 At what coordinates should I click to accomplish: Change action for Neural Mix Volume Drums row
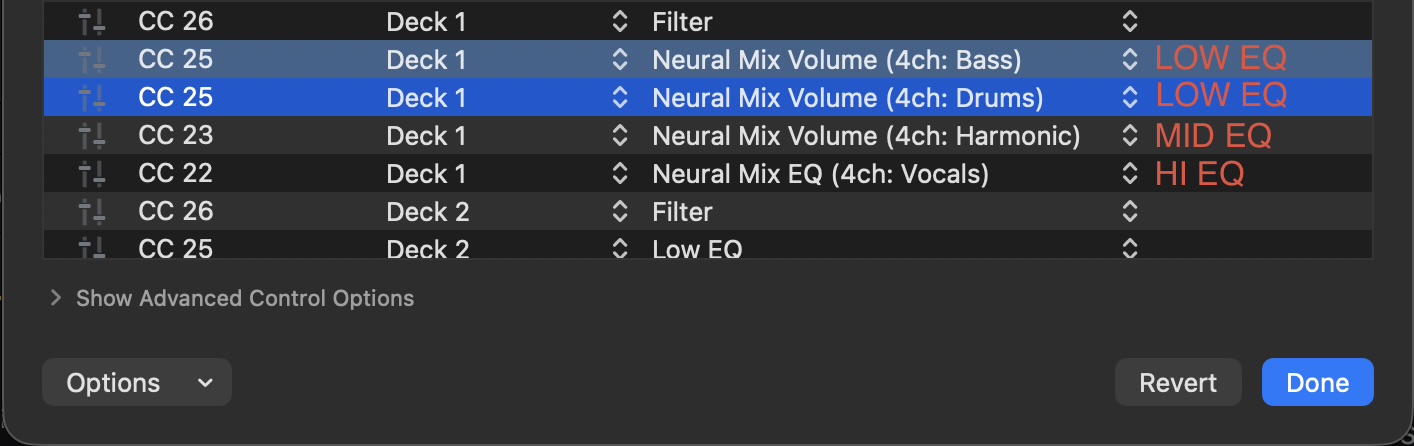pos(1129,98)
